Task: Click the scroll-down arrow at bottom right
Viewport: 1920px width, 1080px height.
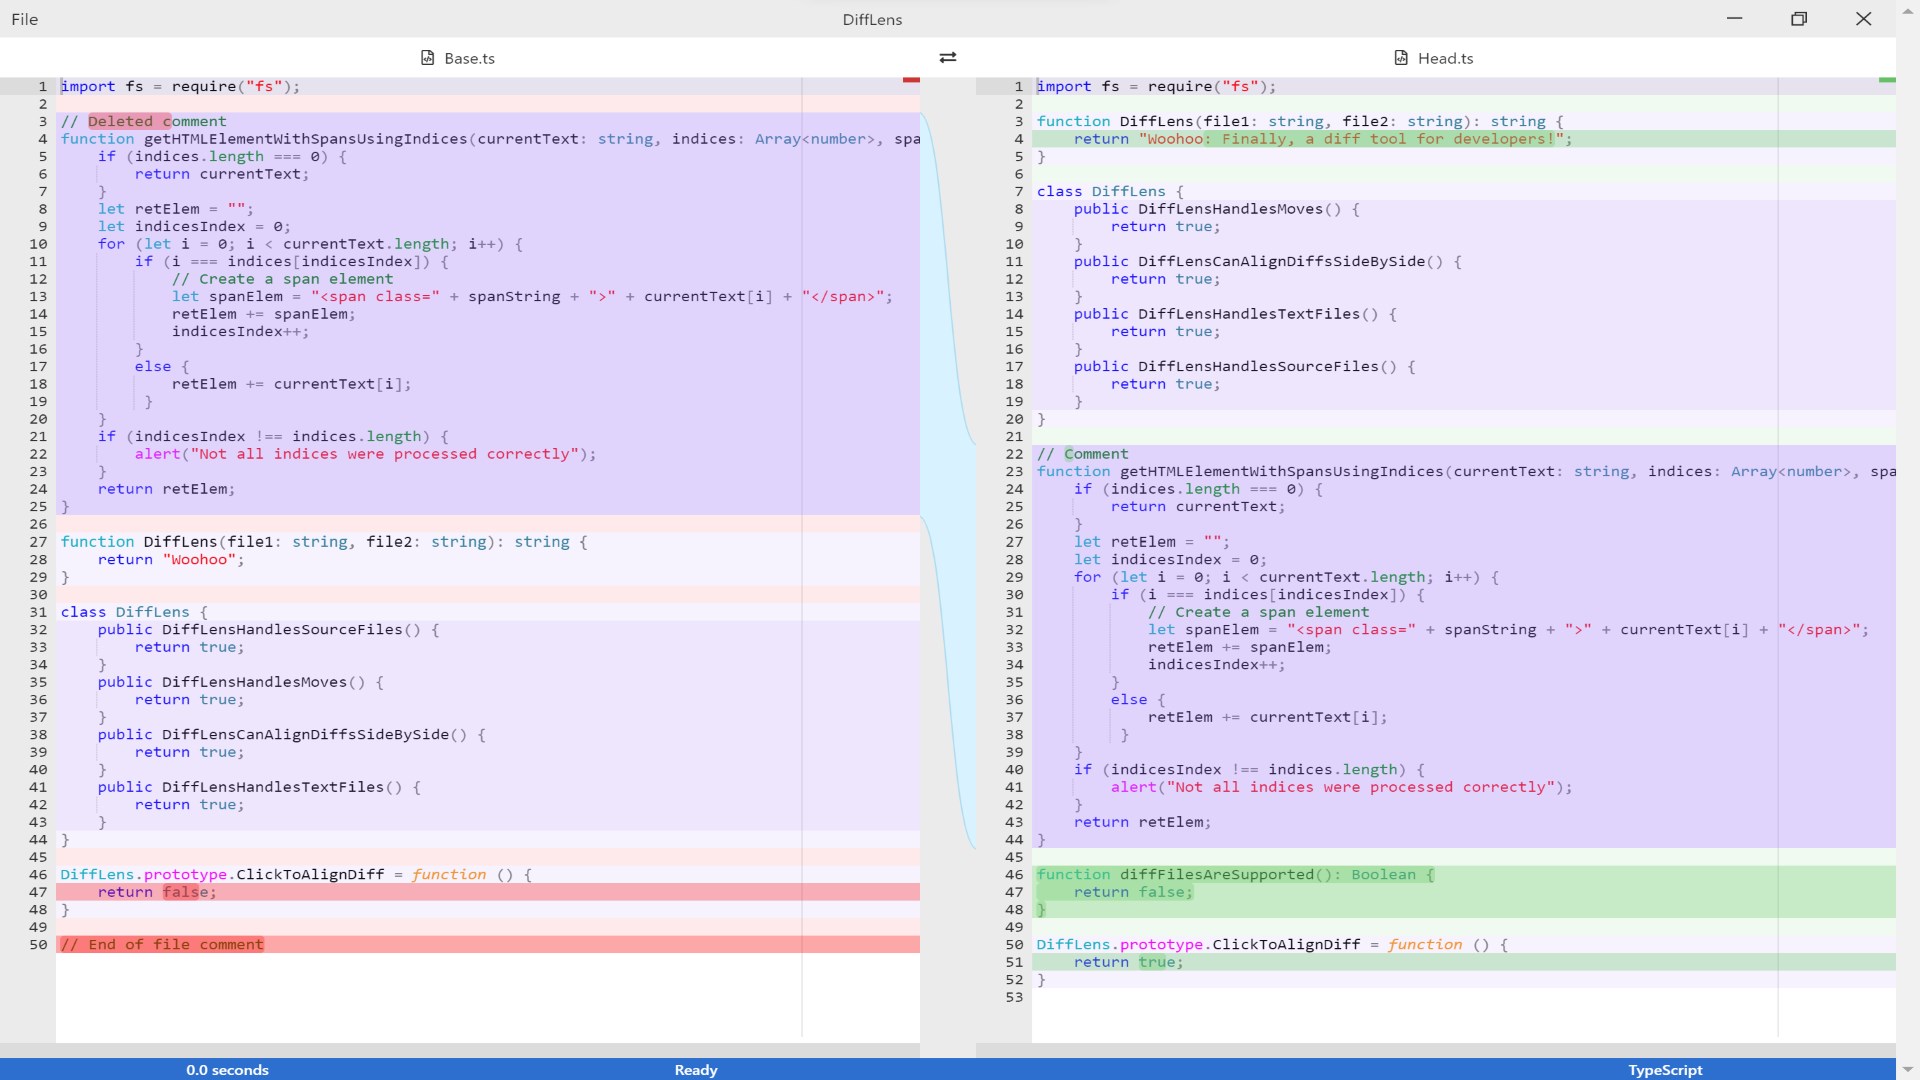Action: (1908, 1069)
